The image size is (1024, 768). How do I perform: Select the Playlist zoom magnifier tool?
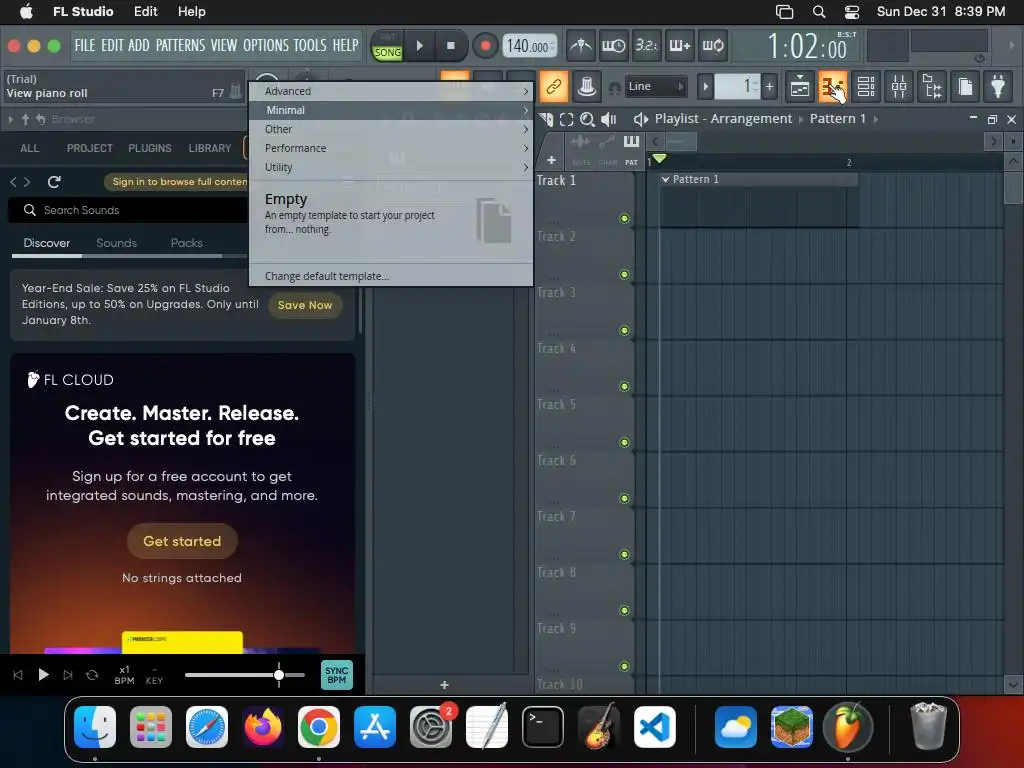[587, 119]
